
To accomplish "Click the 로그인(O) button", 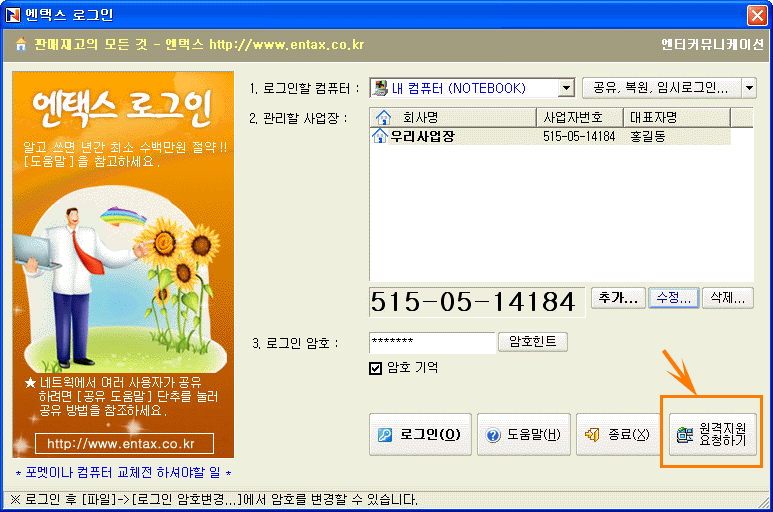I will point(420,435).
